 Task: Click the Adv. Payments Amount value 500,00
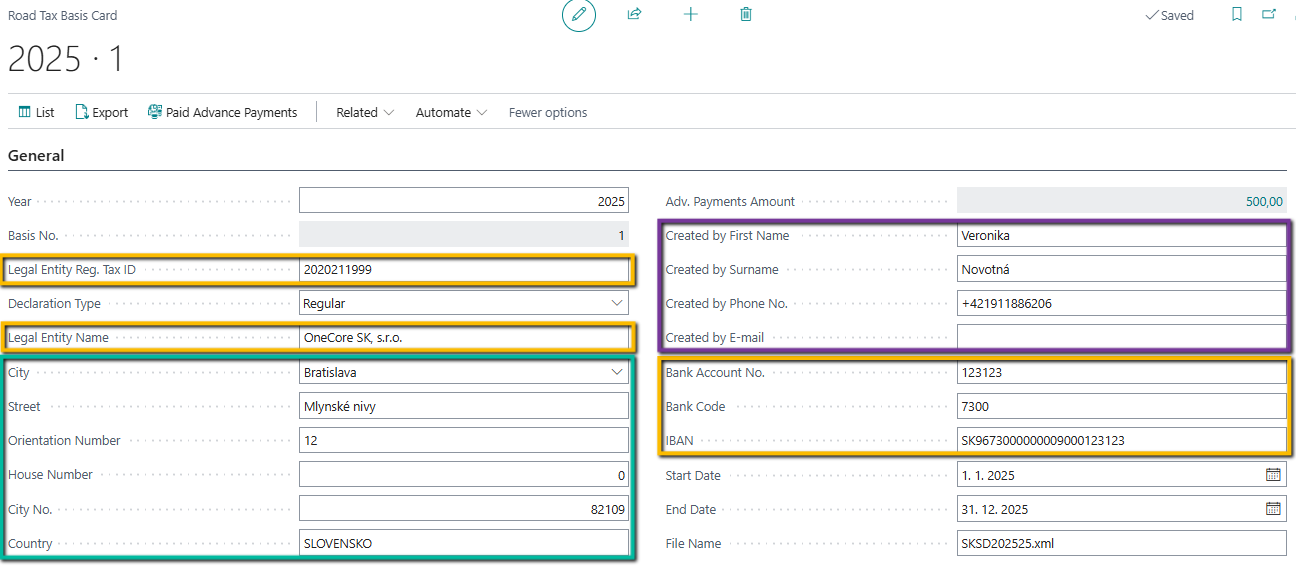point(1264,201)
